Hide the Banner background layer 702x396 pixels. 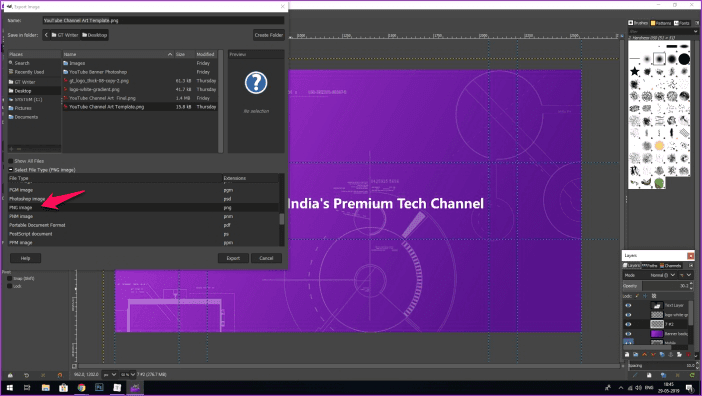coord(628,334)
